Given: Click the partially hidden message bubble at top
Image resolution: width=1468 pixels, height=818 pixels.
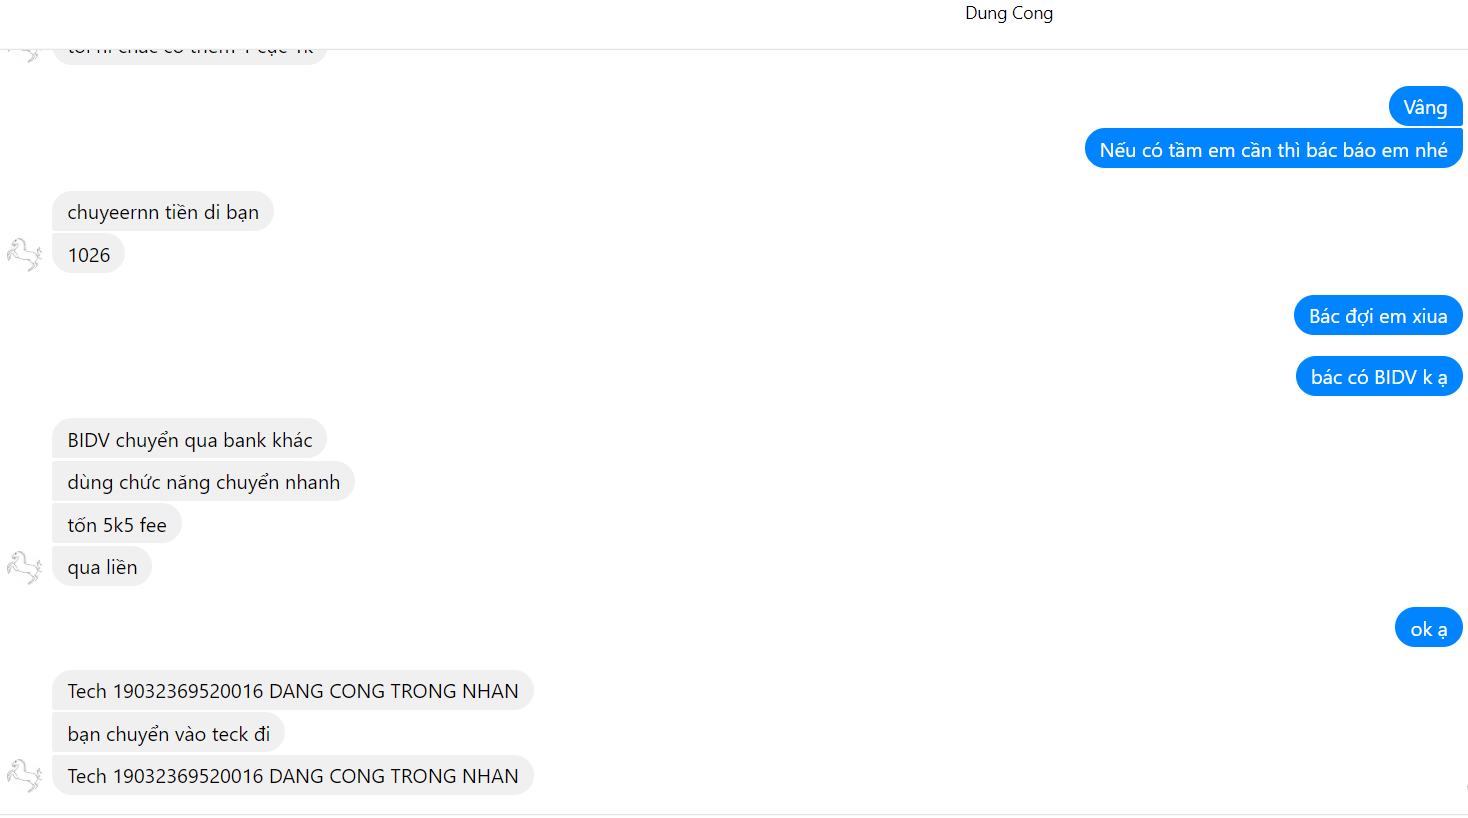Looking at the screenshot, I should (x=190, y=54).
